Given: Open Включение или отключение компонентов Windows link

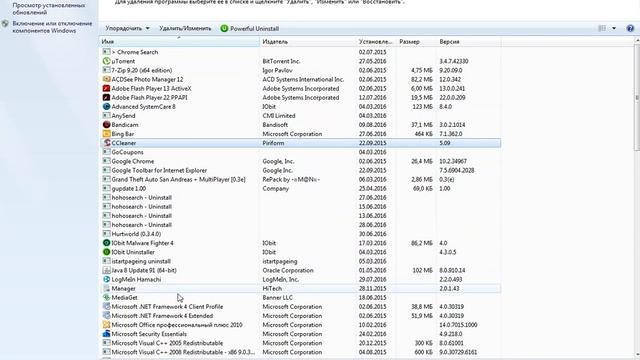Looking at the screenshot, I should (x=52, y=27).
